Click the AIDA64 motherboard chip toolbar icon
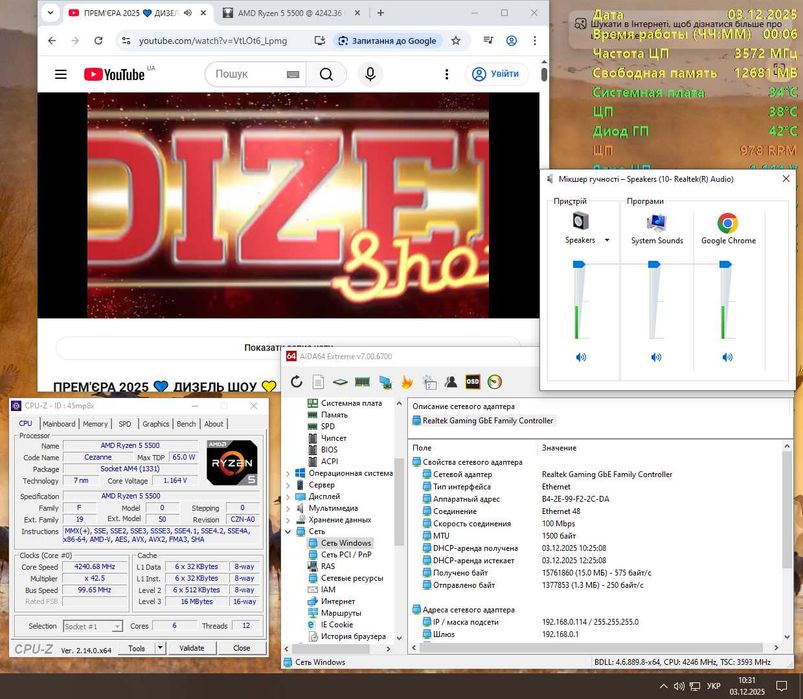803x699 pixels. (x=340, y=382)
